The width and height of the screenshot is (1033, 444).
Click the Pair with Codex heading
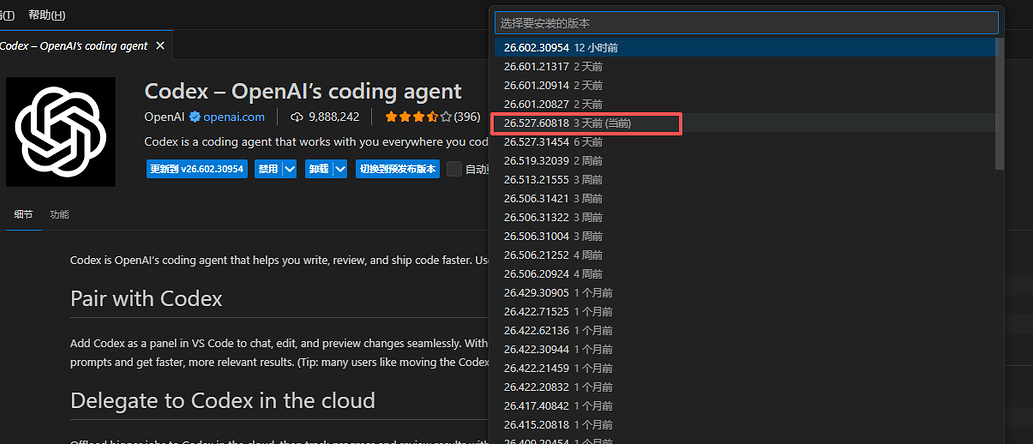coord(146,299)
